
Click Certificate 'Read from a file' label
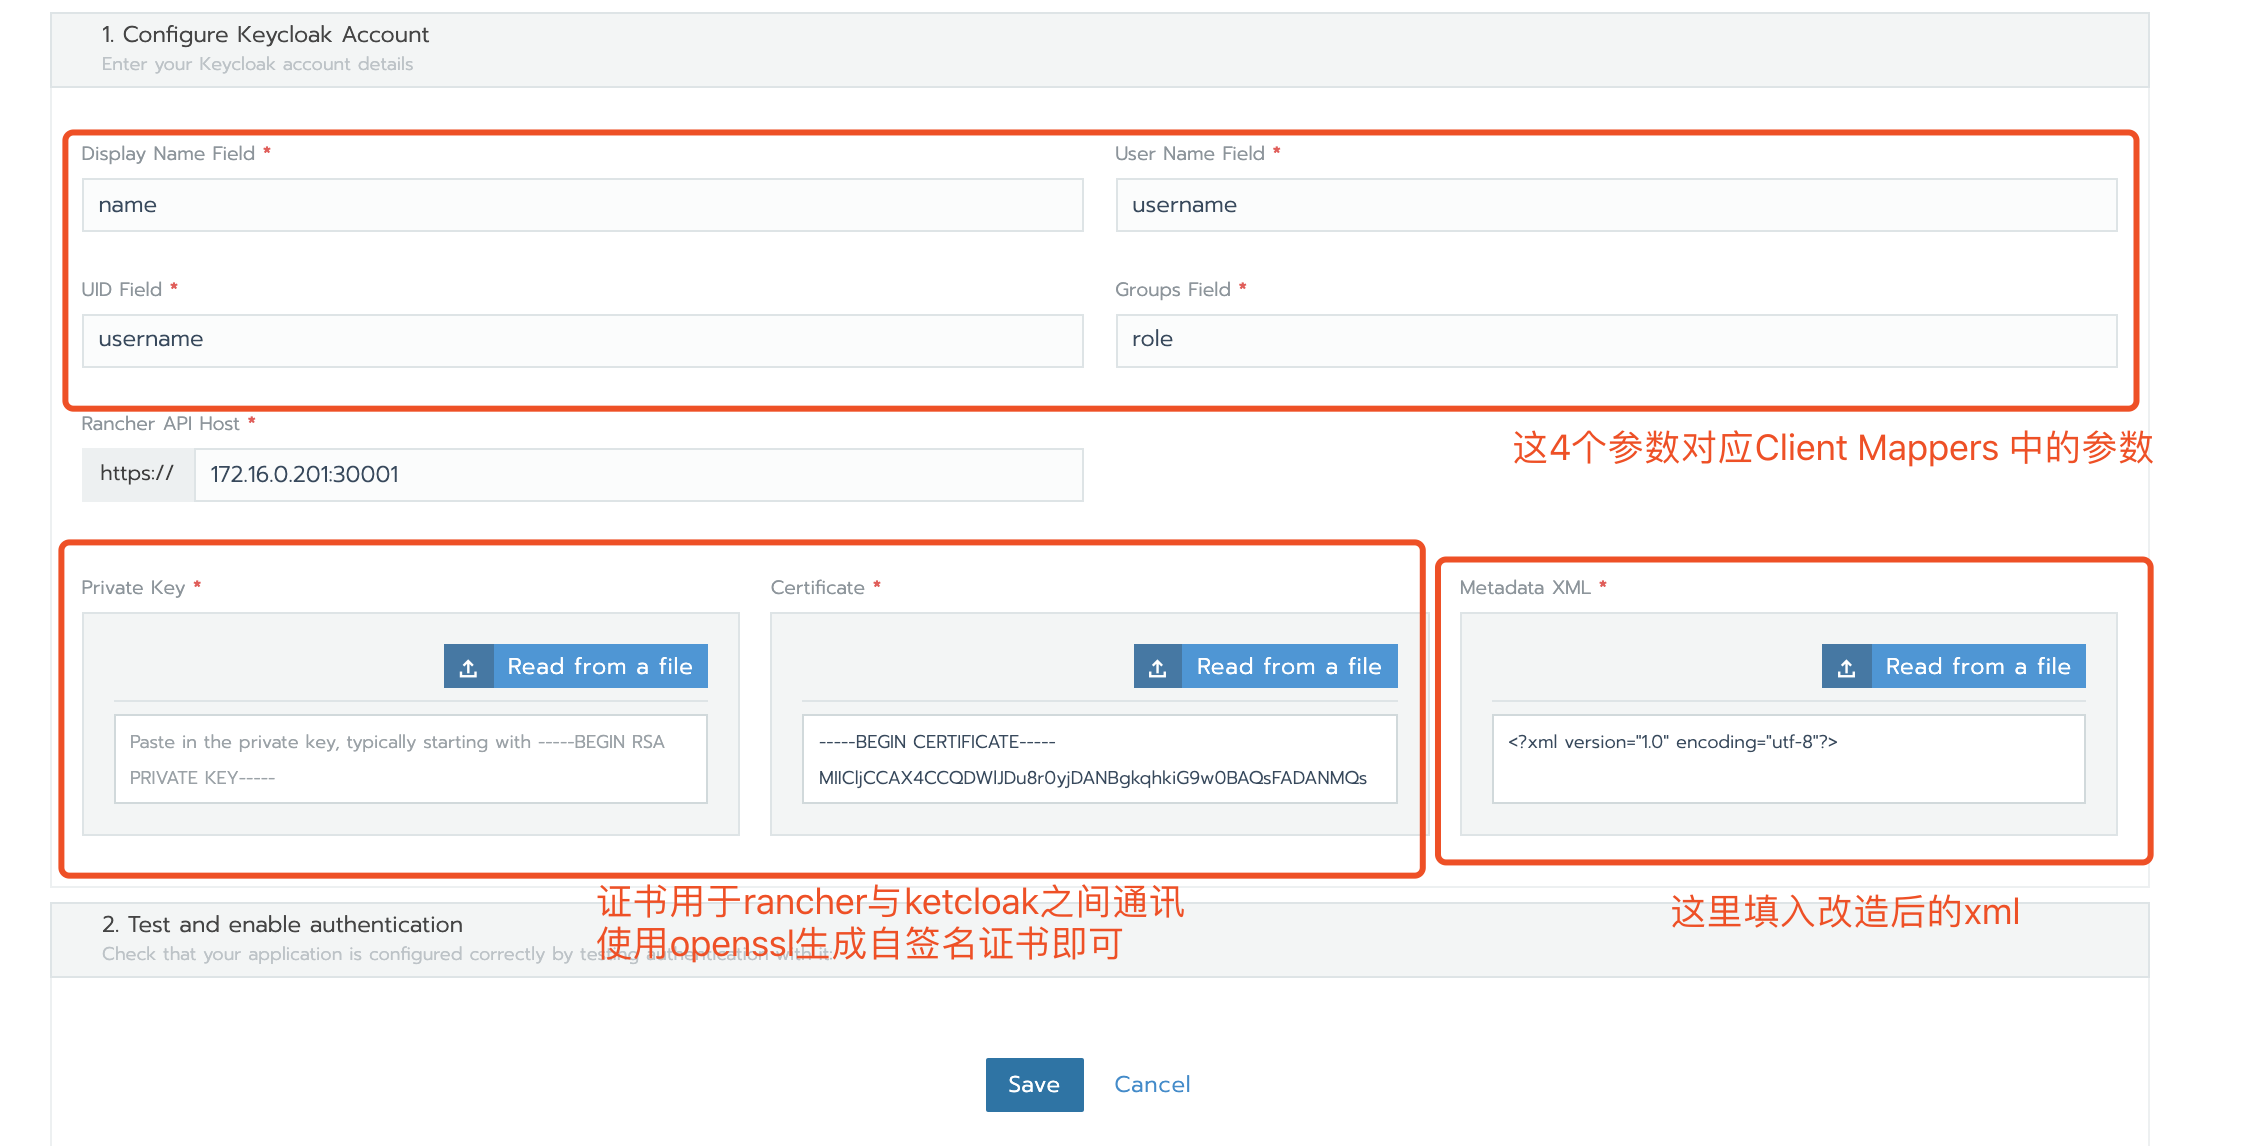click(1289, 667)
